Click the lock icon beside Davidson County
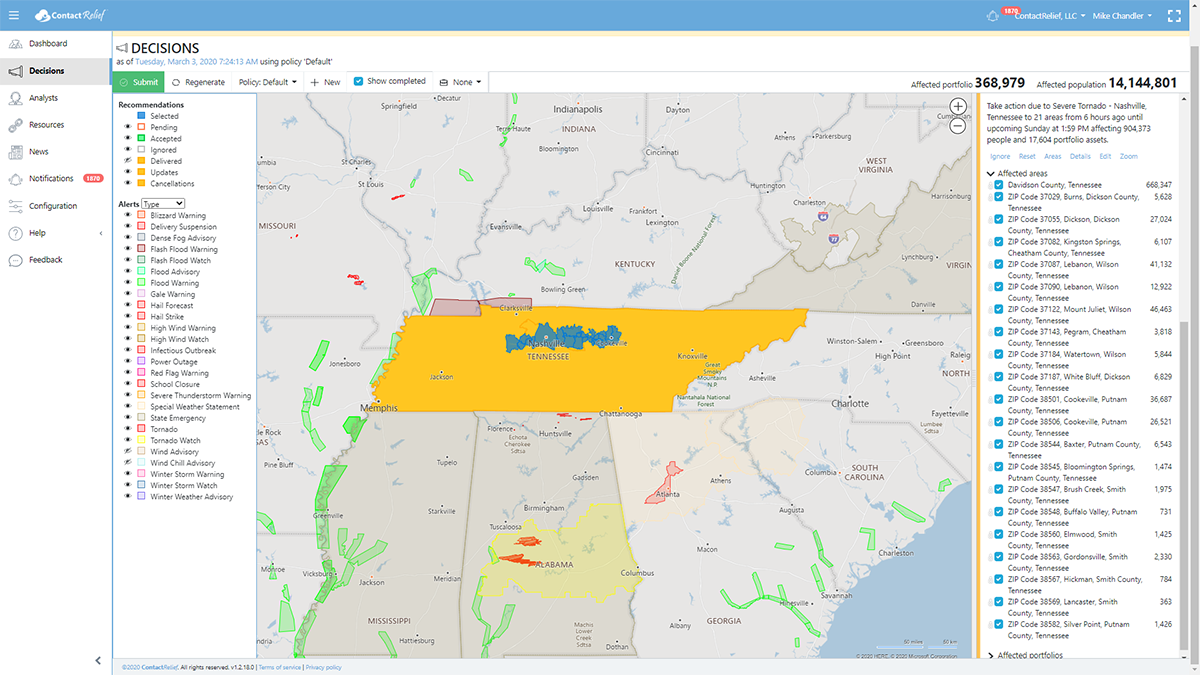The image size is (1200, 675). click(x=991, y=185)
